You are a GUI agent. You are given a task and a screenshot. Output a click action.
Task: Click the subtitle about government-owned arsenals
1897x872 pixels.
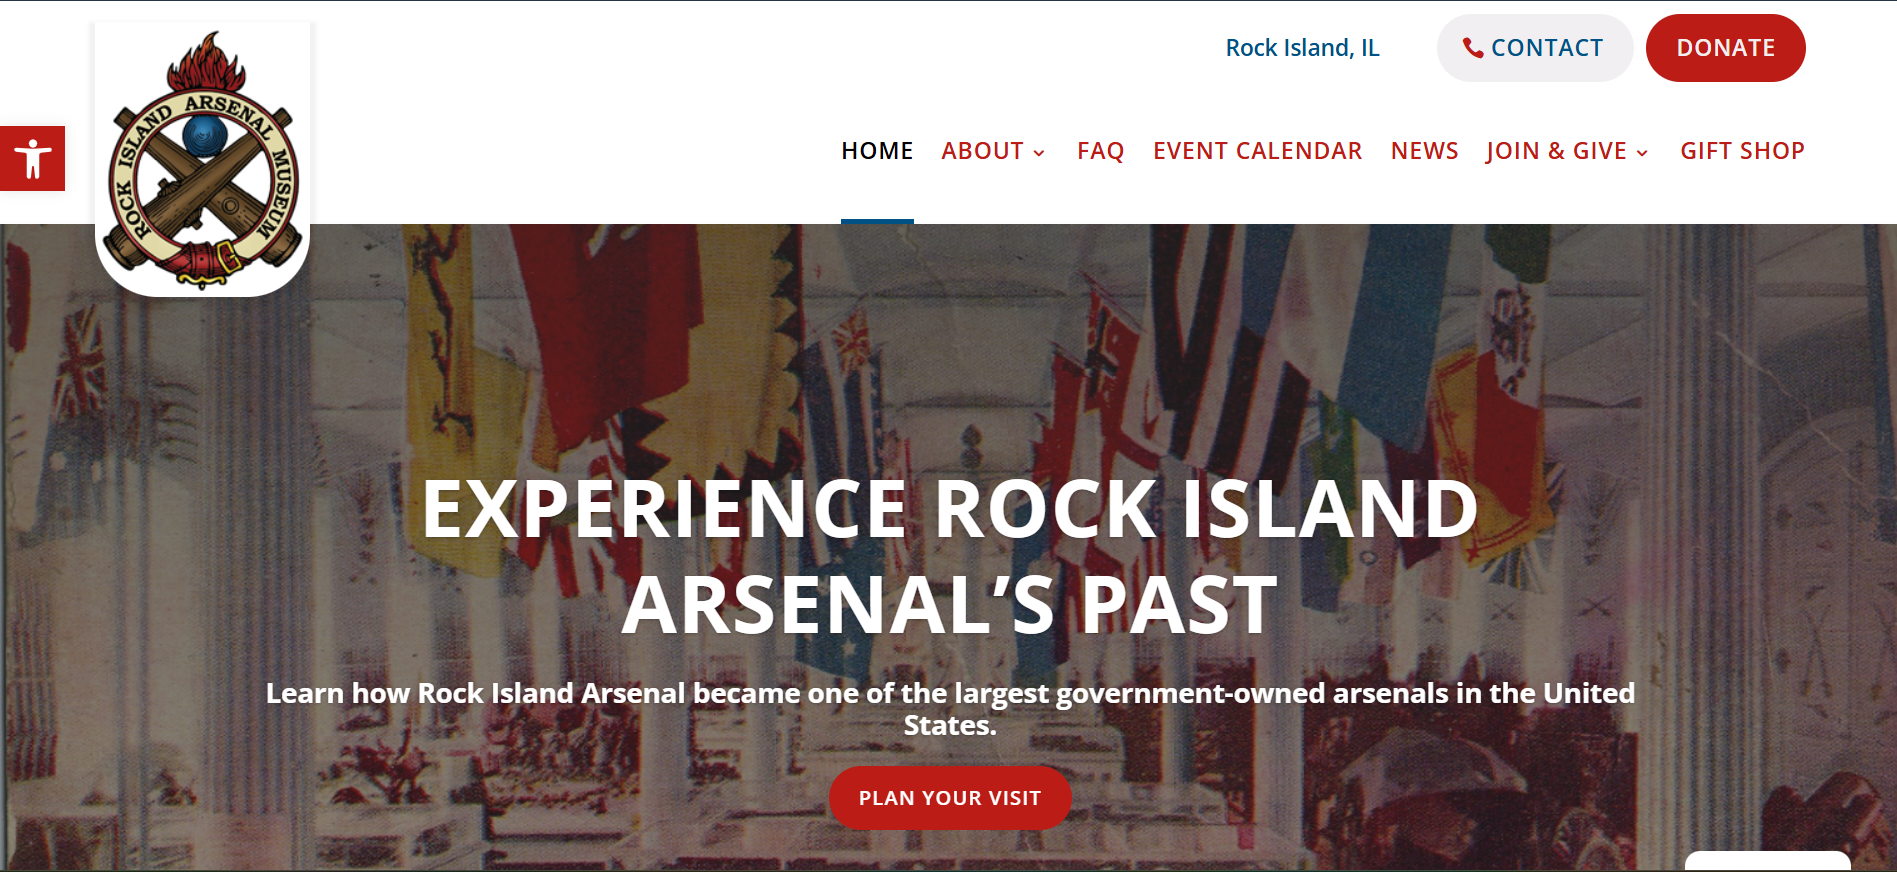pyautogui.click(x=949, y=709)
